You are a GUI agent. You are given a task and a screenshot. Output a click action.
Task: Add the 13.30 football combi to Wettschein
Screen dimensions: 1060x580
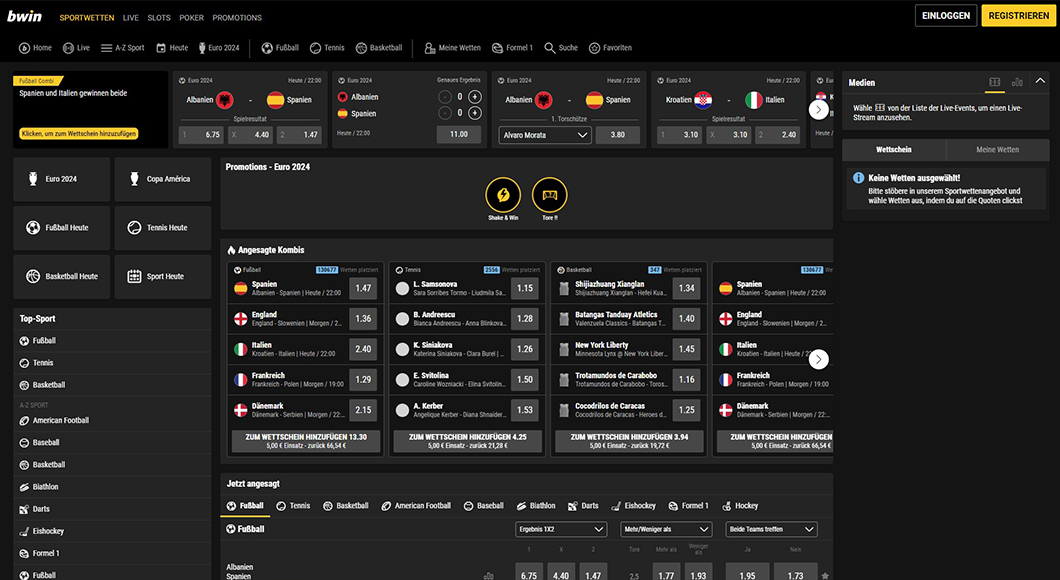pos(306,441)
